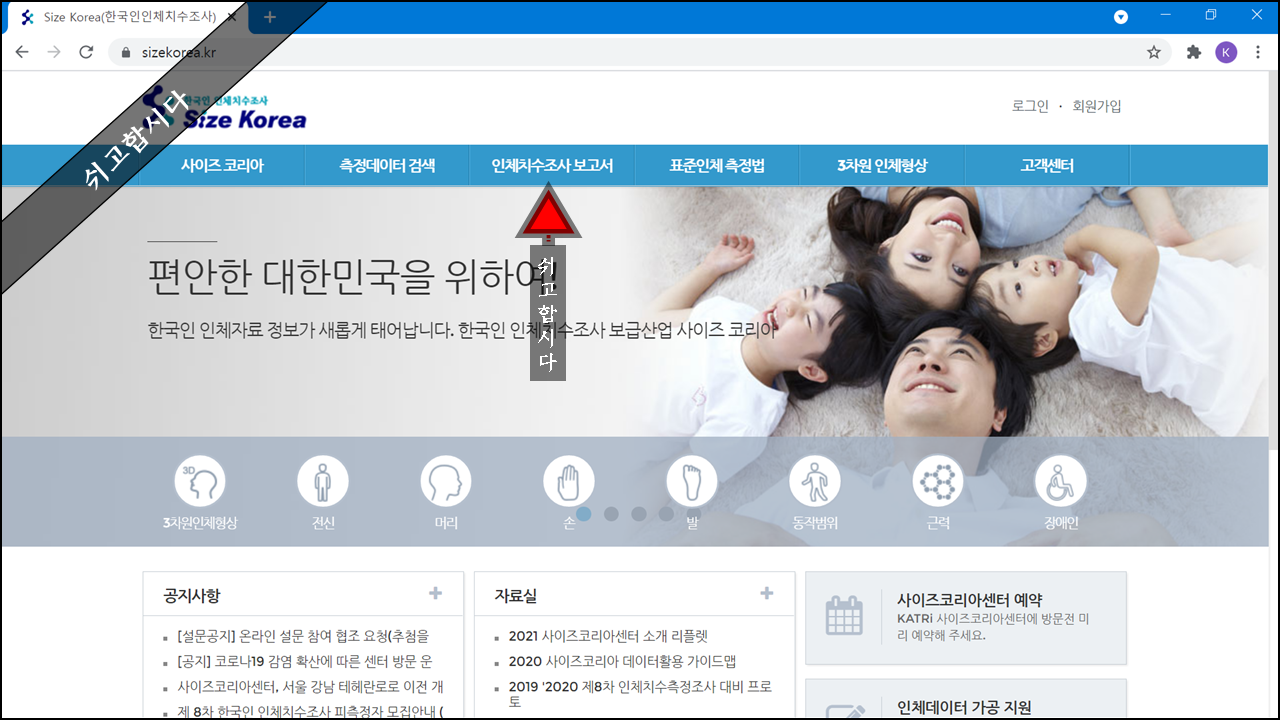Open the K profile avatar
The image size is (1280, 720).
(x=1226, y=52)
